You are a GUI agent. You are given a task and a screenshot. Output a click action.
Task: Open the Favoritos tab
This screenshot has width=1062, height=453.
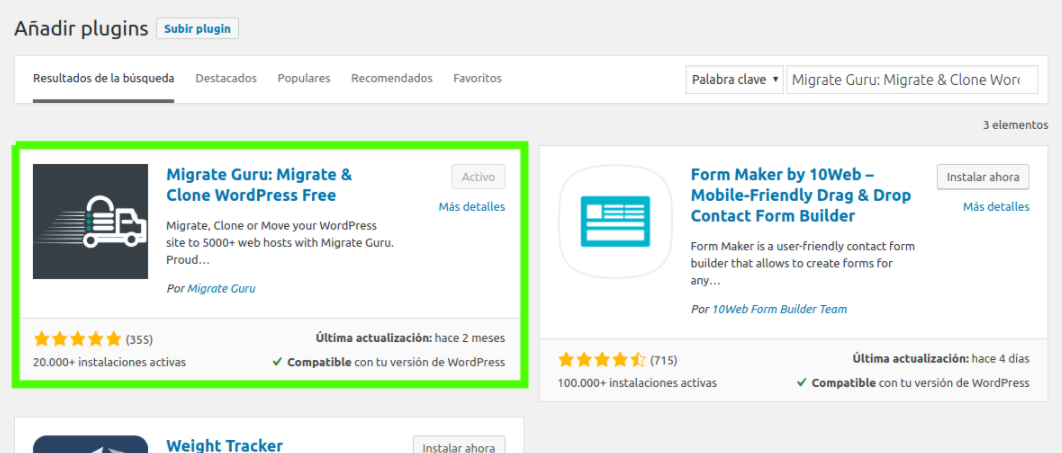[x=477, y=79]
